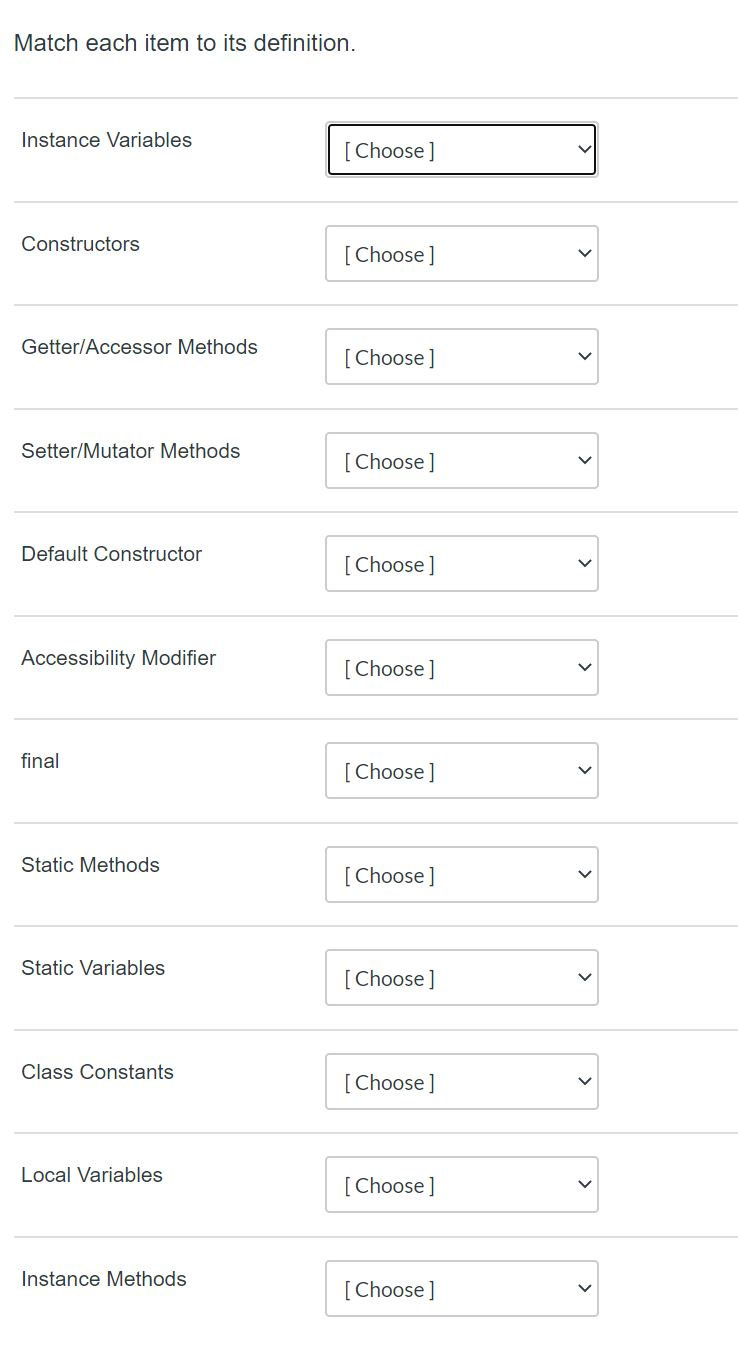Open the Local Variables dropdown

tap(461, 1184)
